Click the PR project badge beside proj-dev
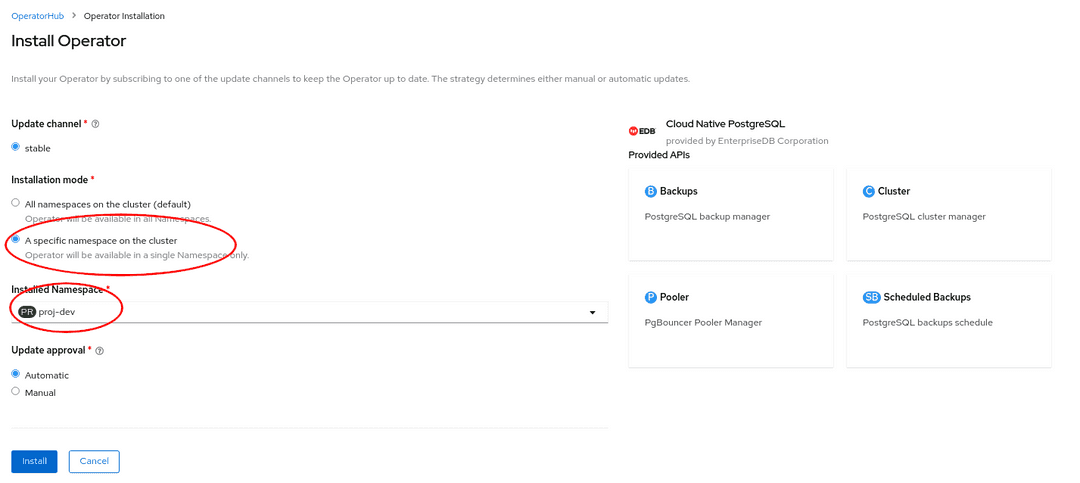This screenshot has width=1080, height=483. pyautogui.click(x=27, y=312)
